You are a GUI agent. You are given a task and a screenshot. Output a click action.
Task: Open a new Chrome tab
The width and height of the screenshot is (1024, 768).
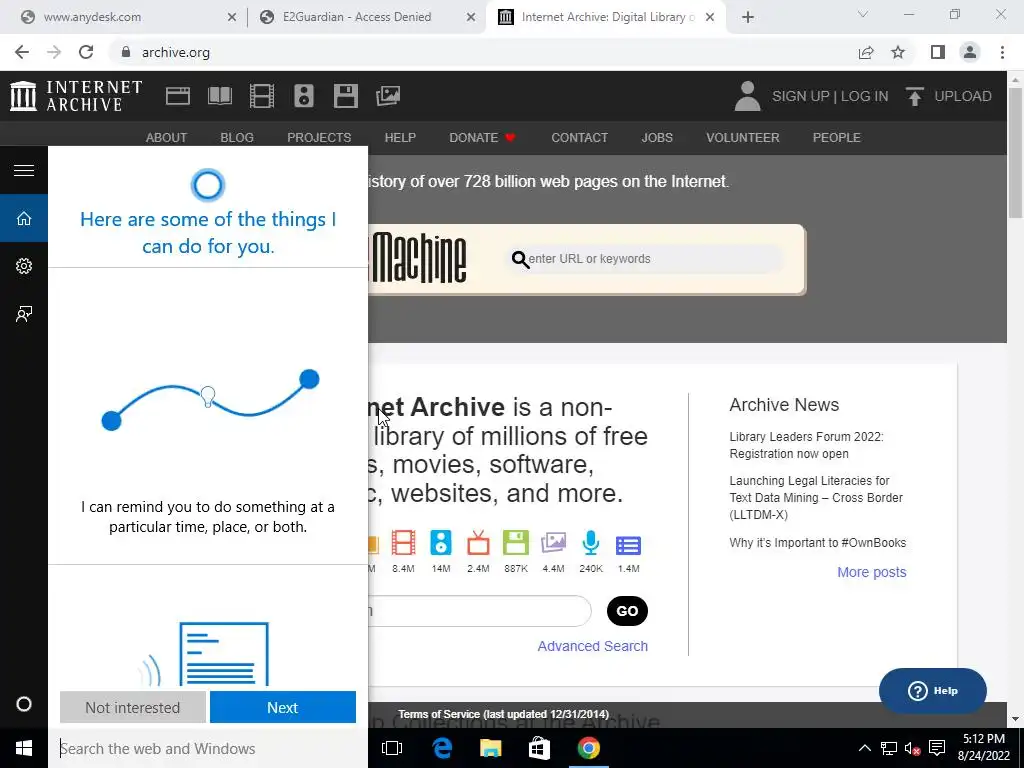(748, 17)
